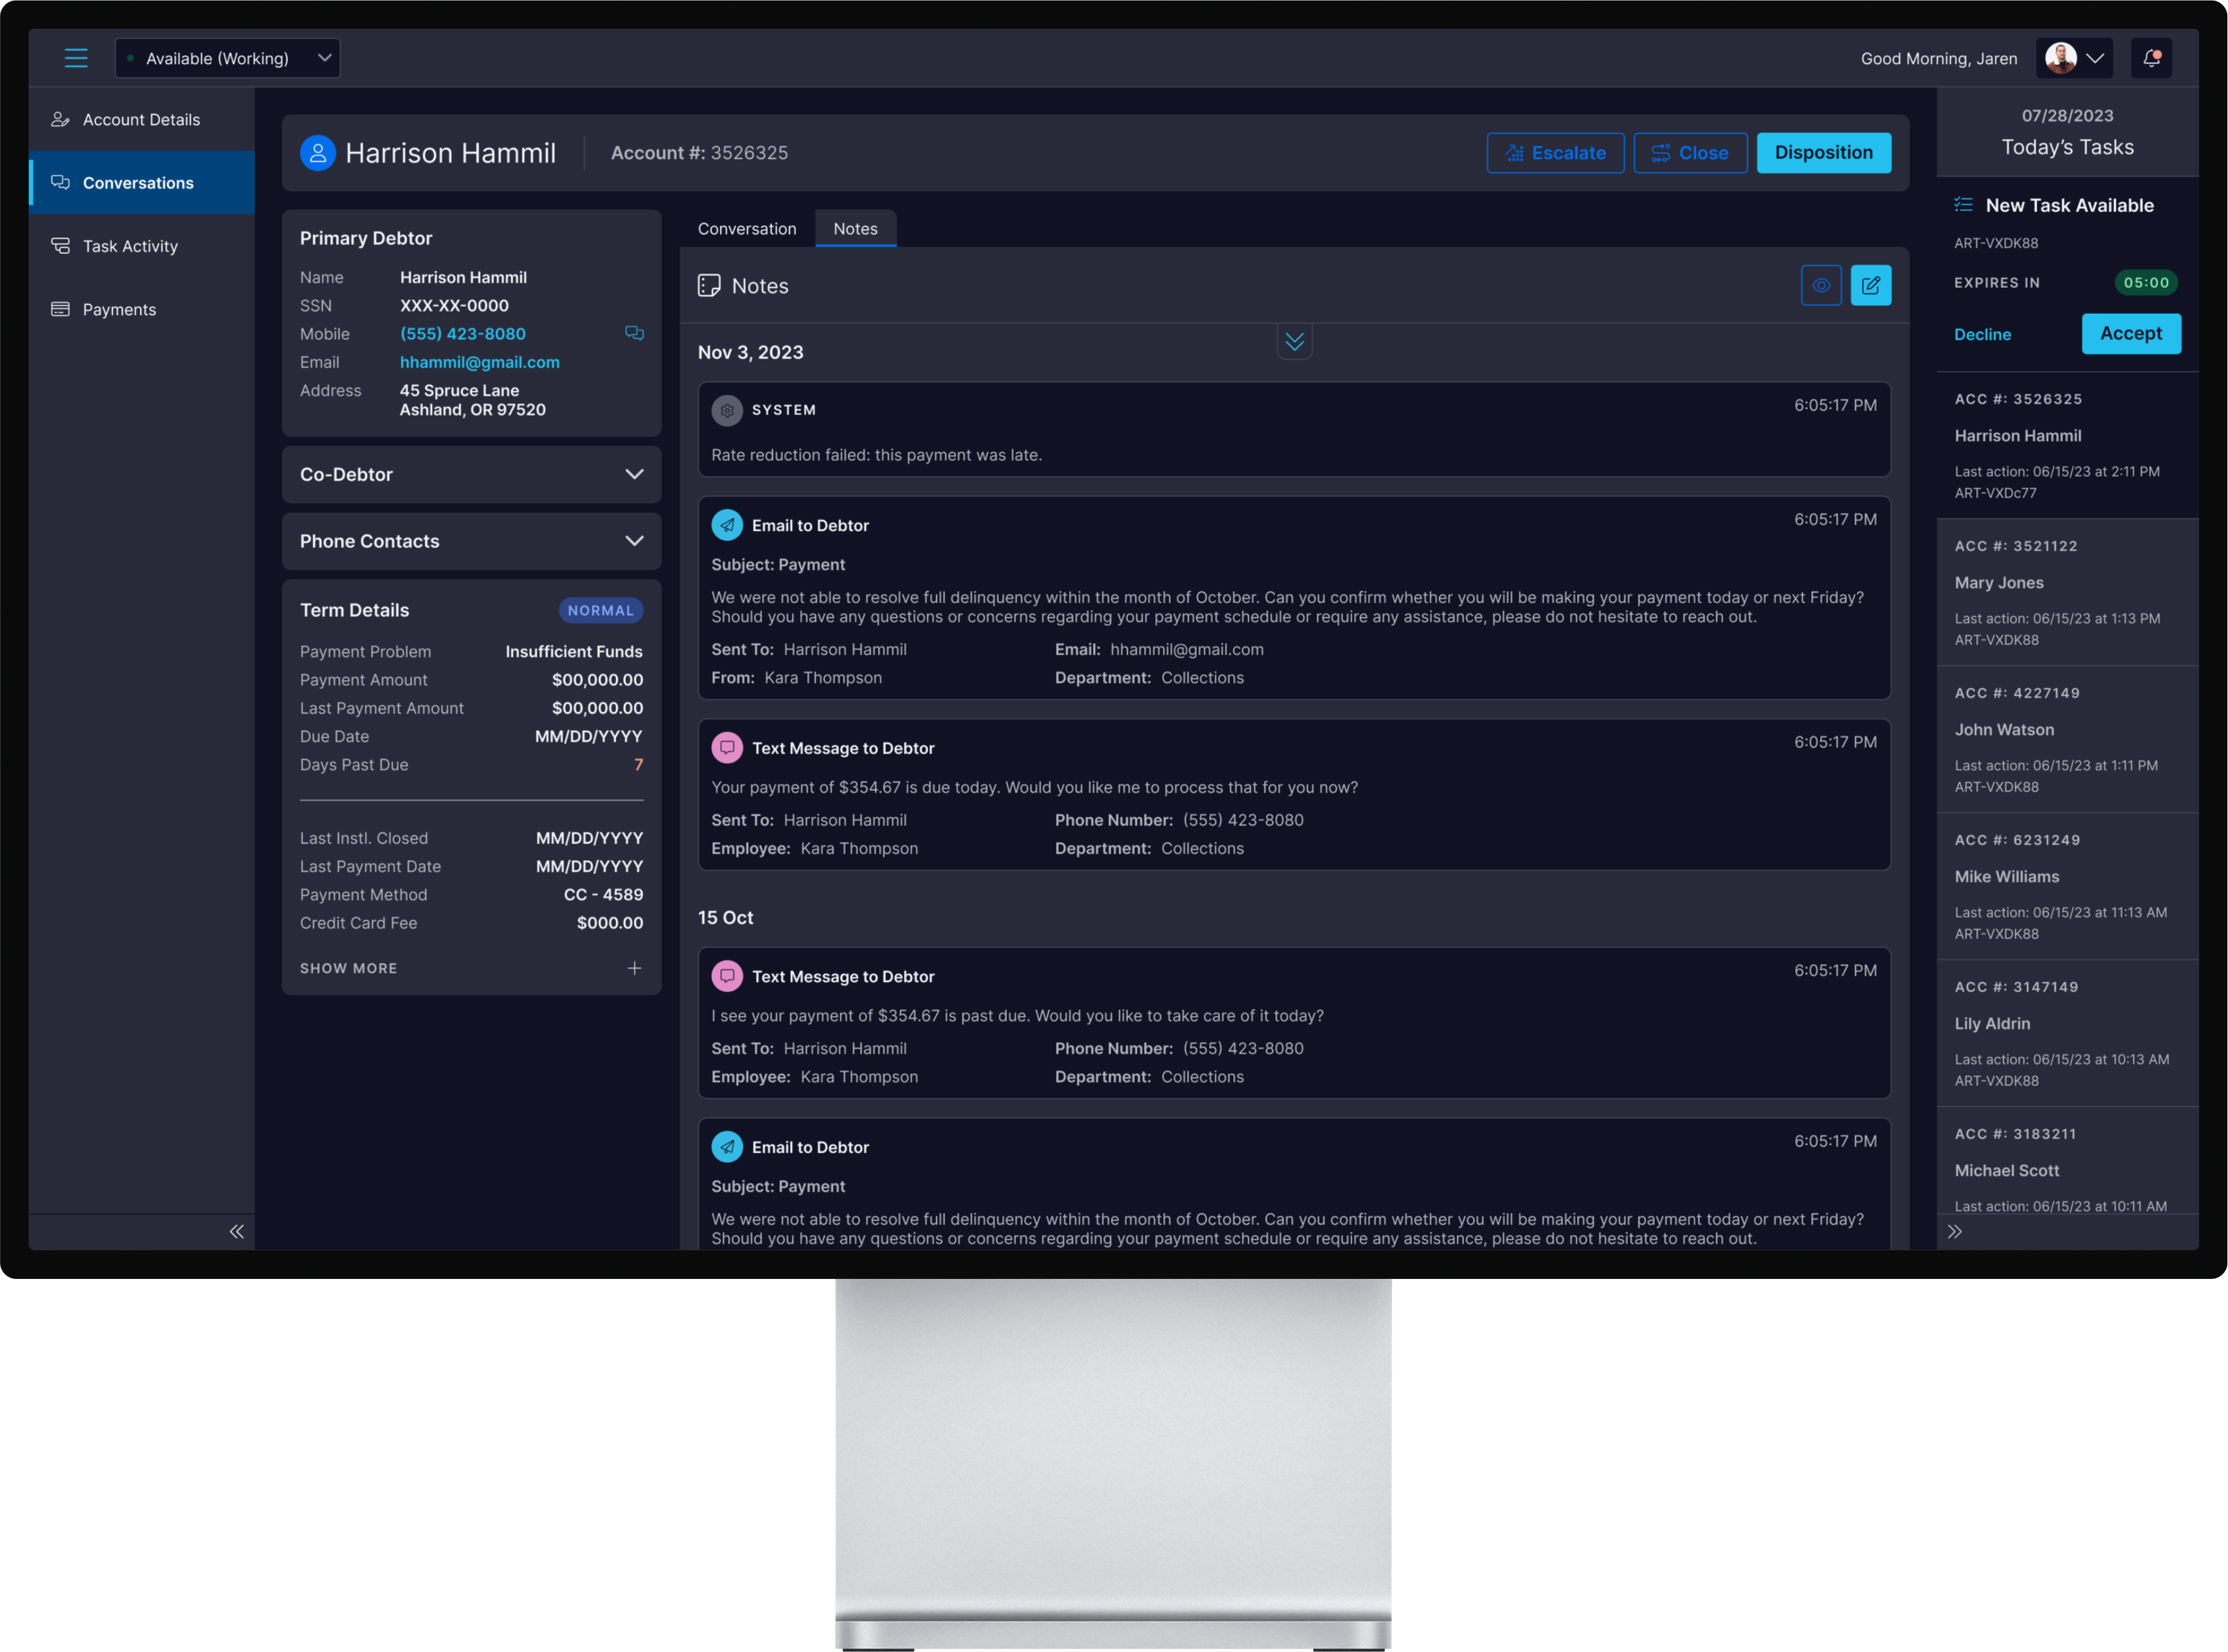Click the Accept task button
Screen dimensions: 2228x1652
[2130, 334]
